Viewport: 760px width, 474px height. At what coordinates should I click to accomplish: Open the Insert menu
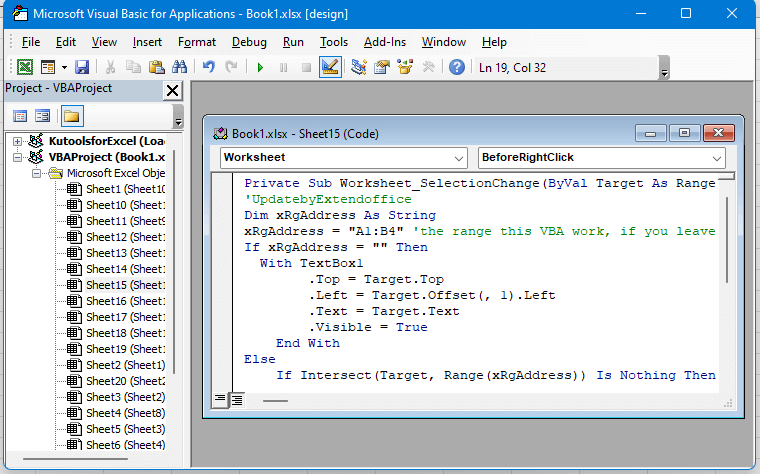[147, 42]
